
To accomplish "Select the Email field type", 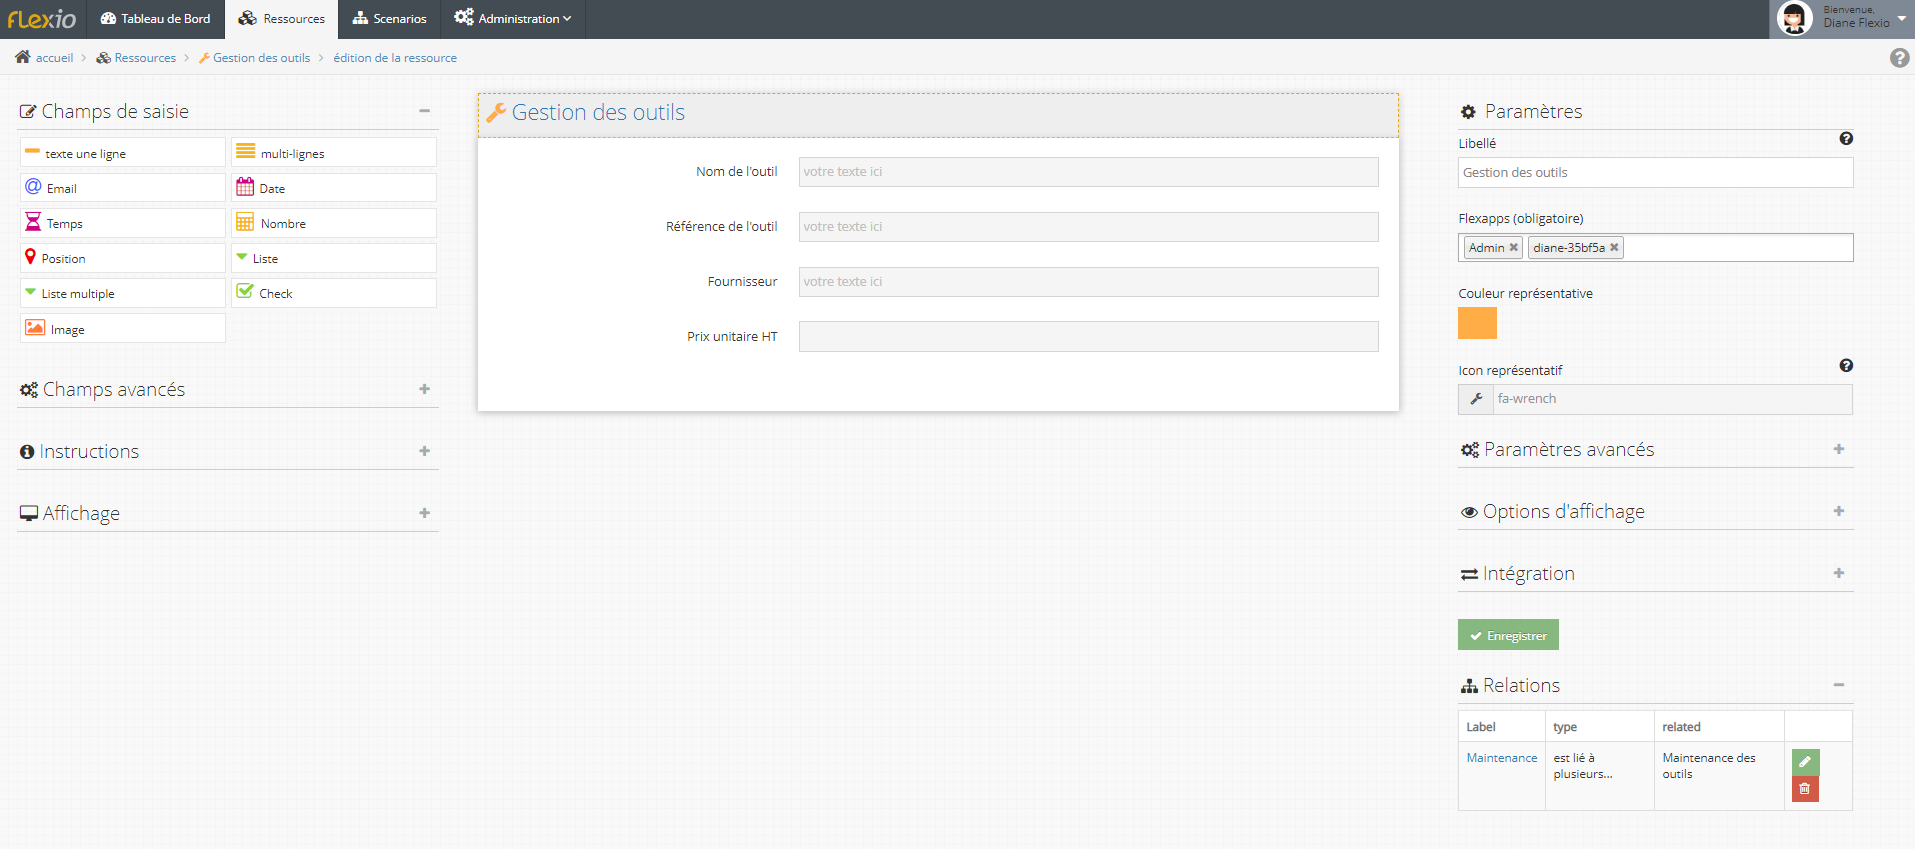I will point(122,188).
